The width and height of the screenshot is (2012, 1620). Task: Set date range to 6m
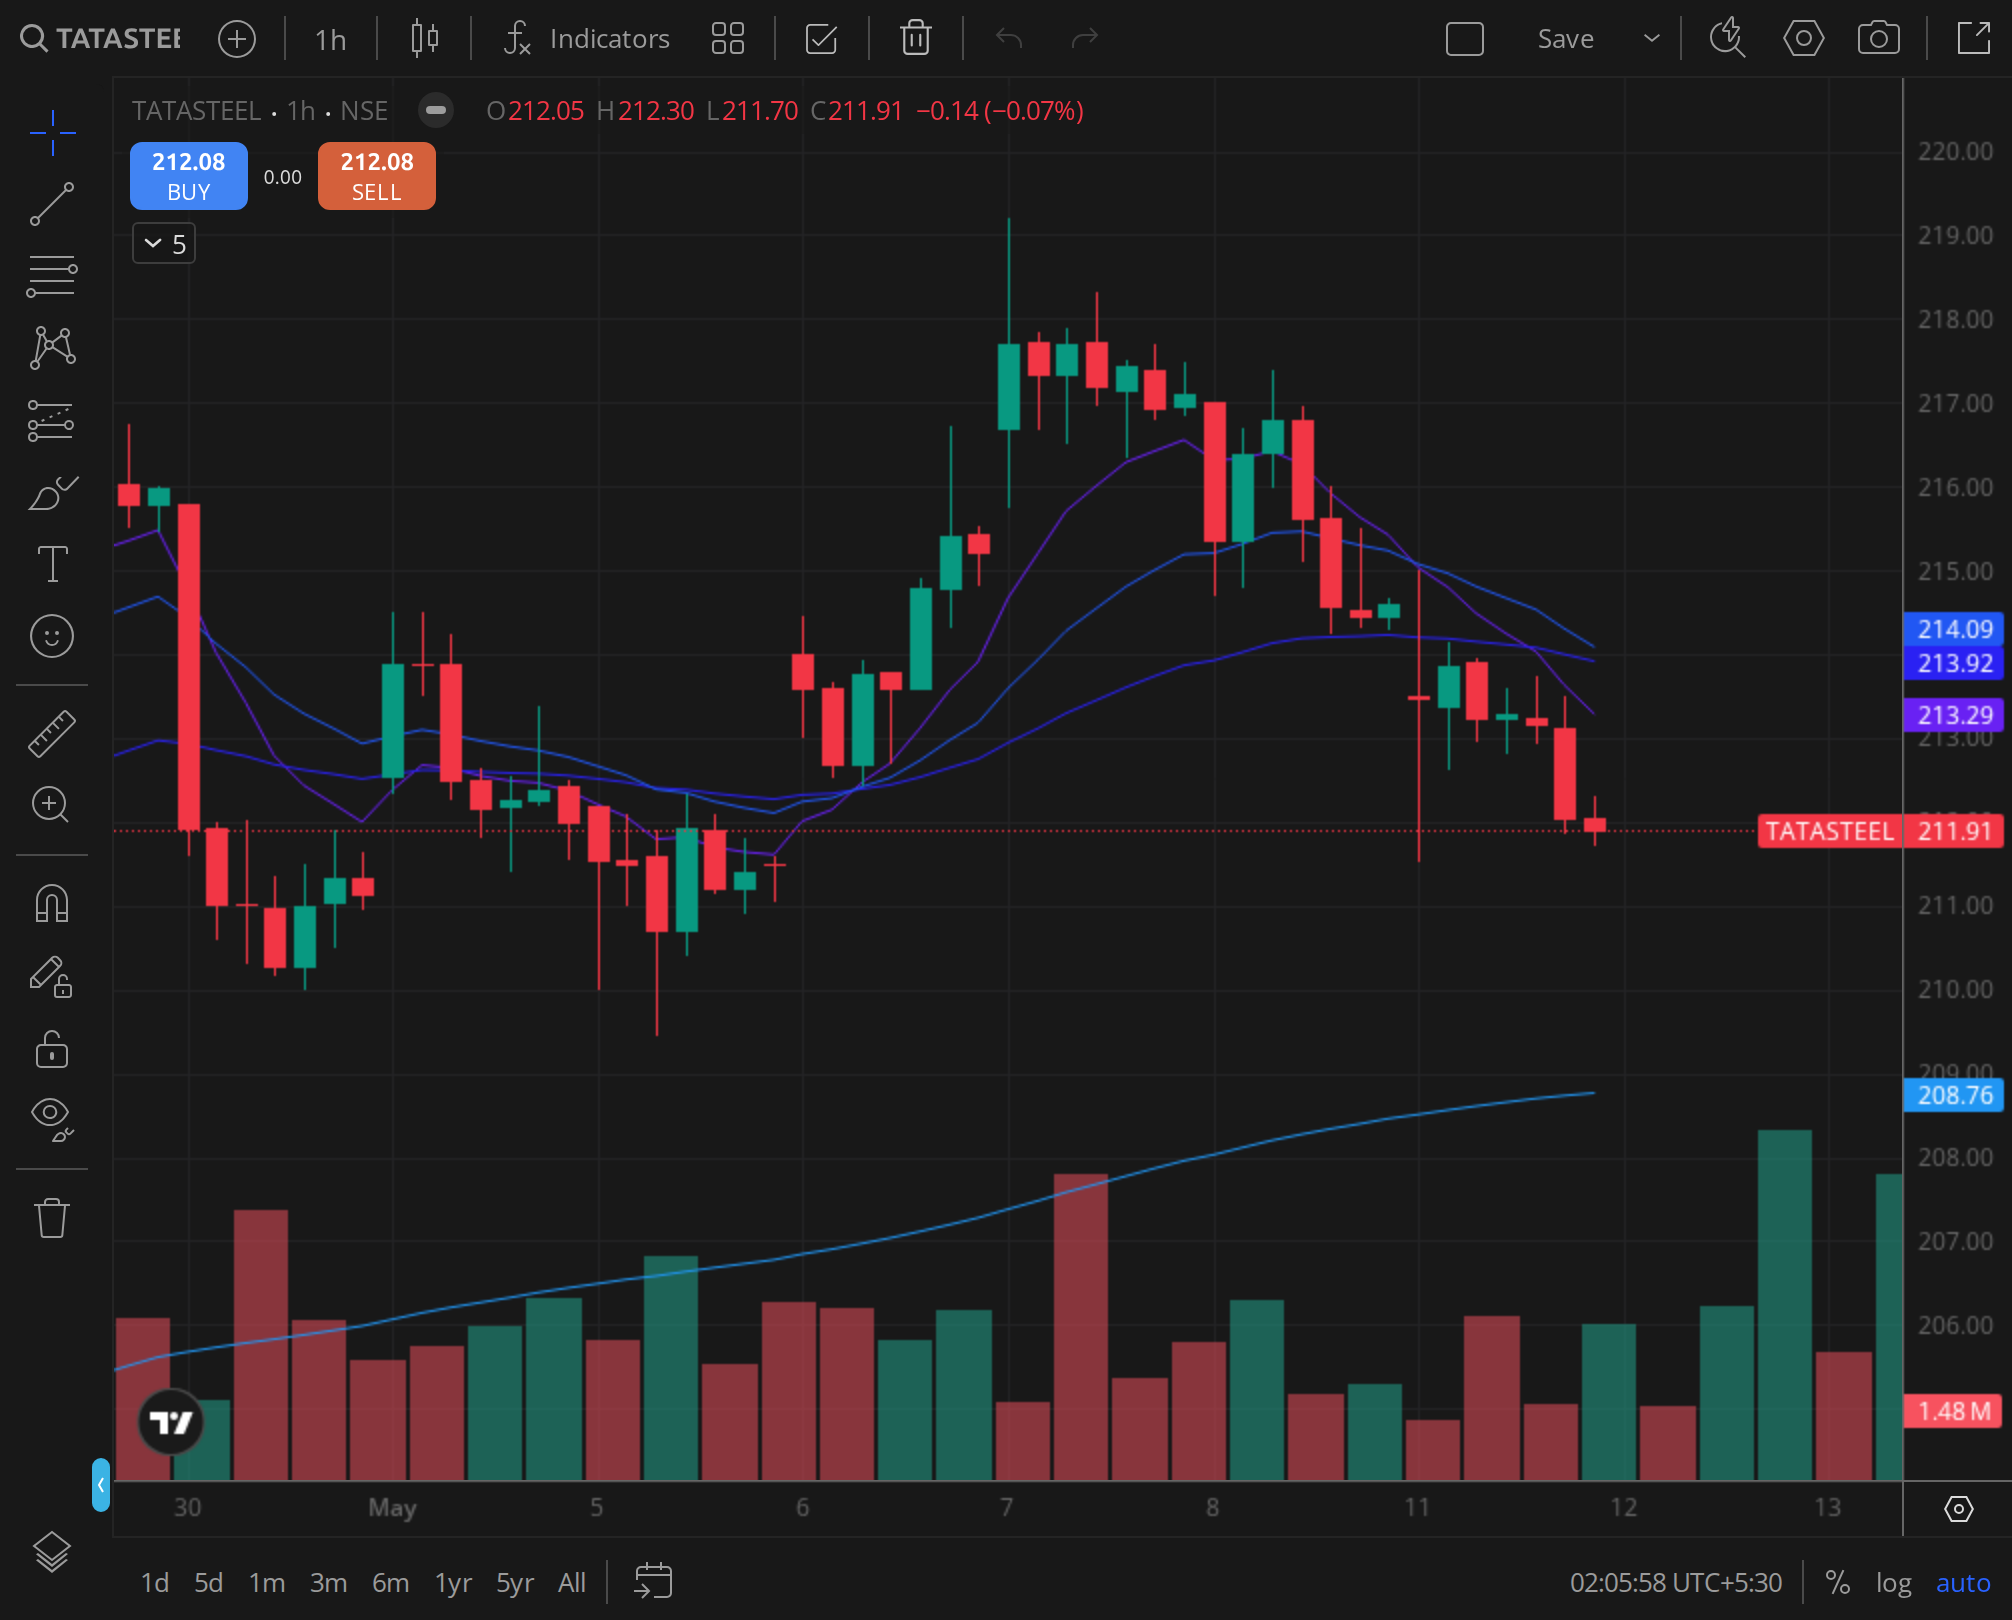390,1582
